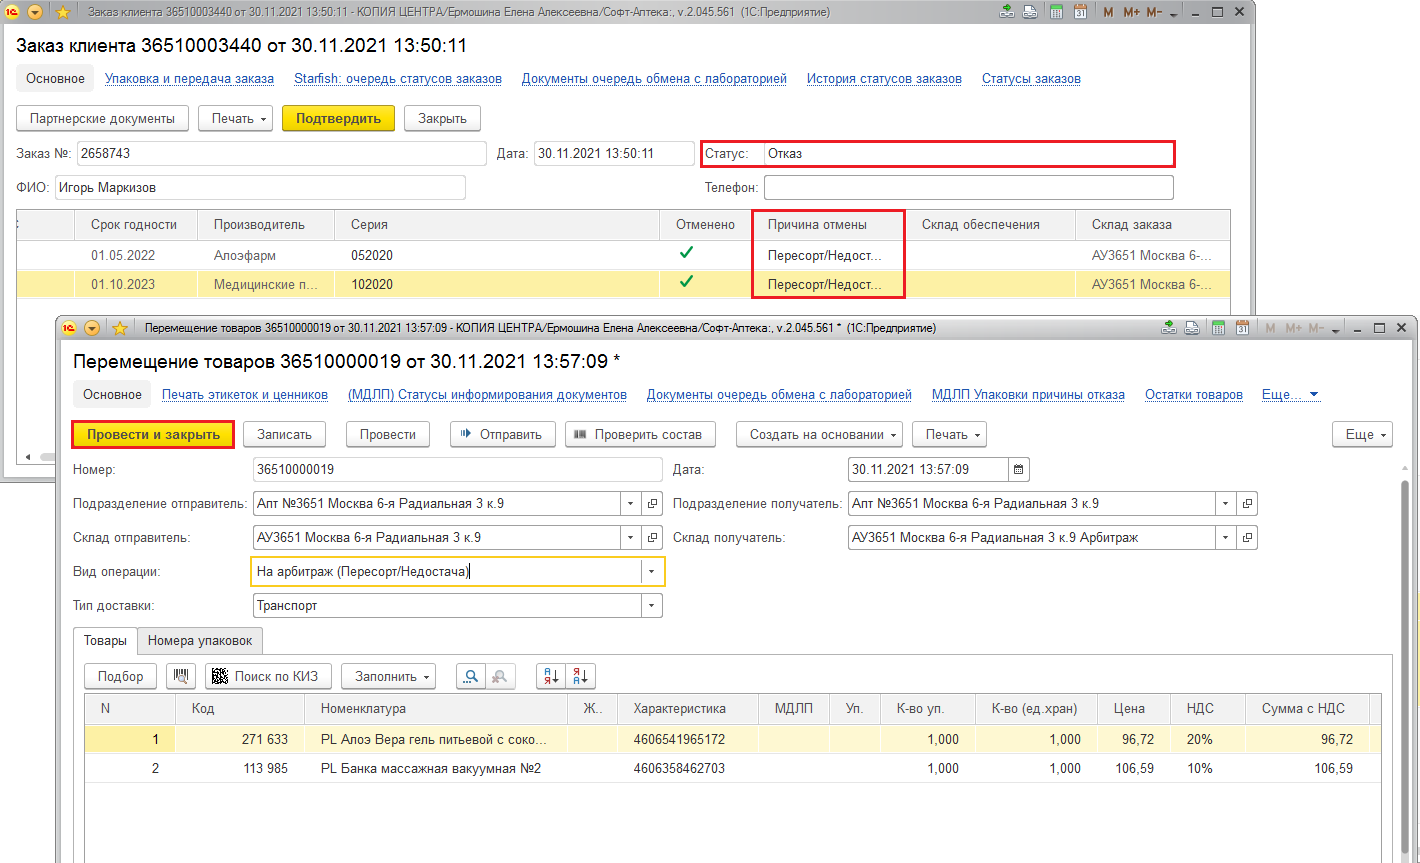
Task: Click into the Телефон input field
Action: (968, 187)
